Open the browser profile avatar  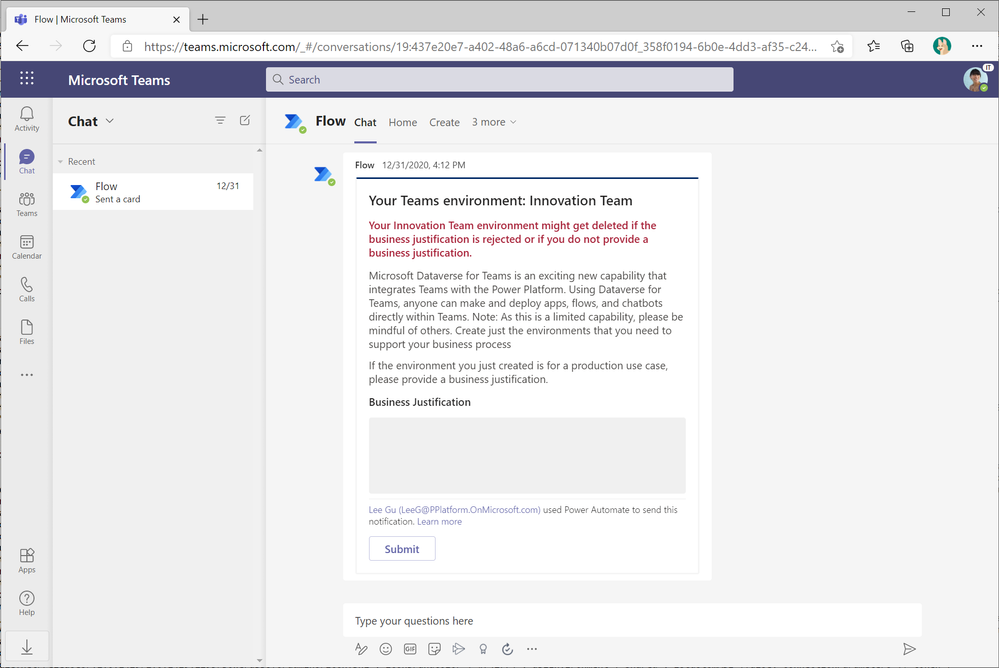(942, 46)
